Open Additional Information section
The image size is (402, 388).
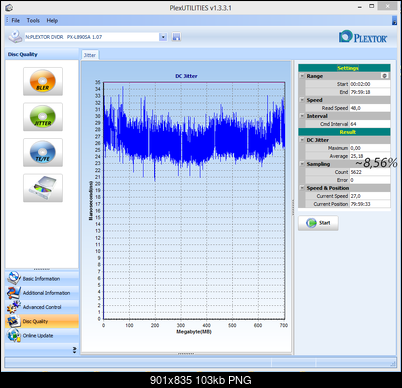coord(42,293)
